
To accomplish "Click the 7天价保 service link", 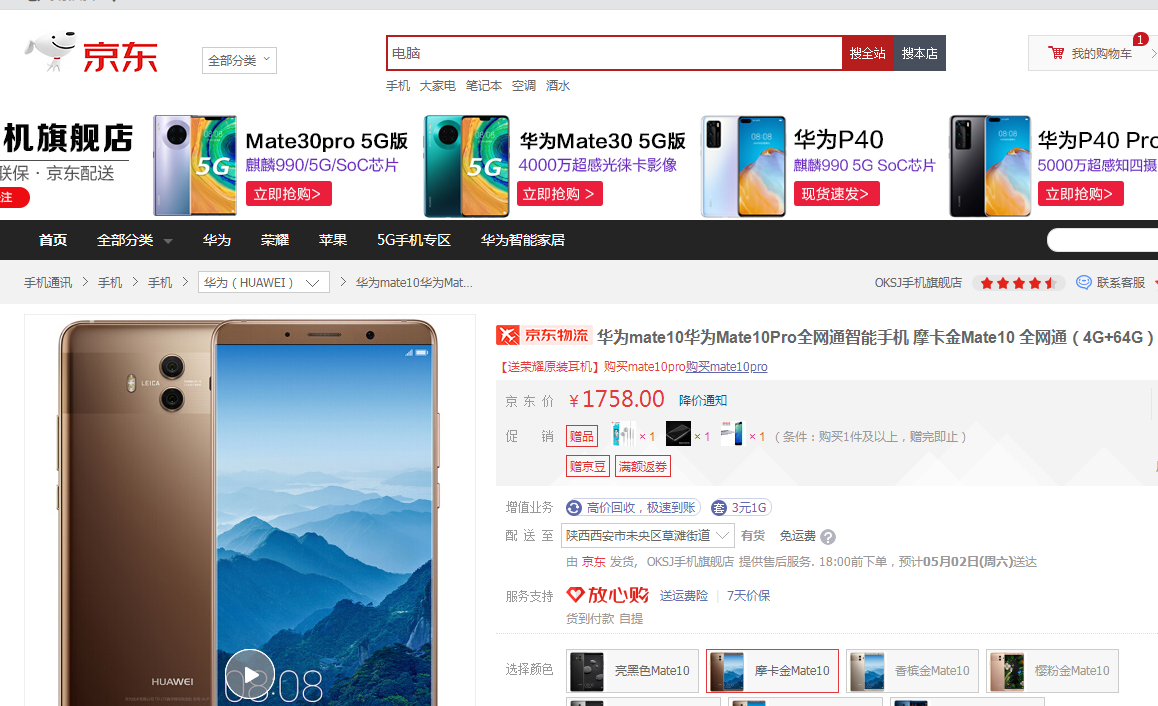I will (749, 595).
